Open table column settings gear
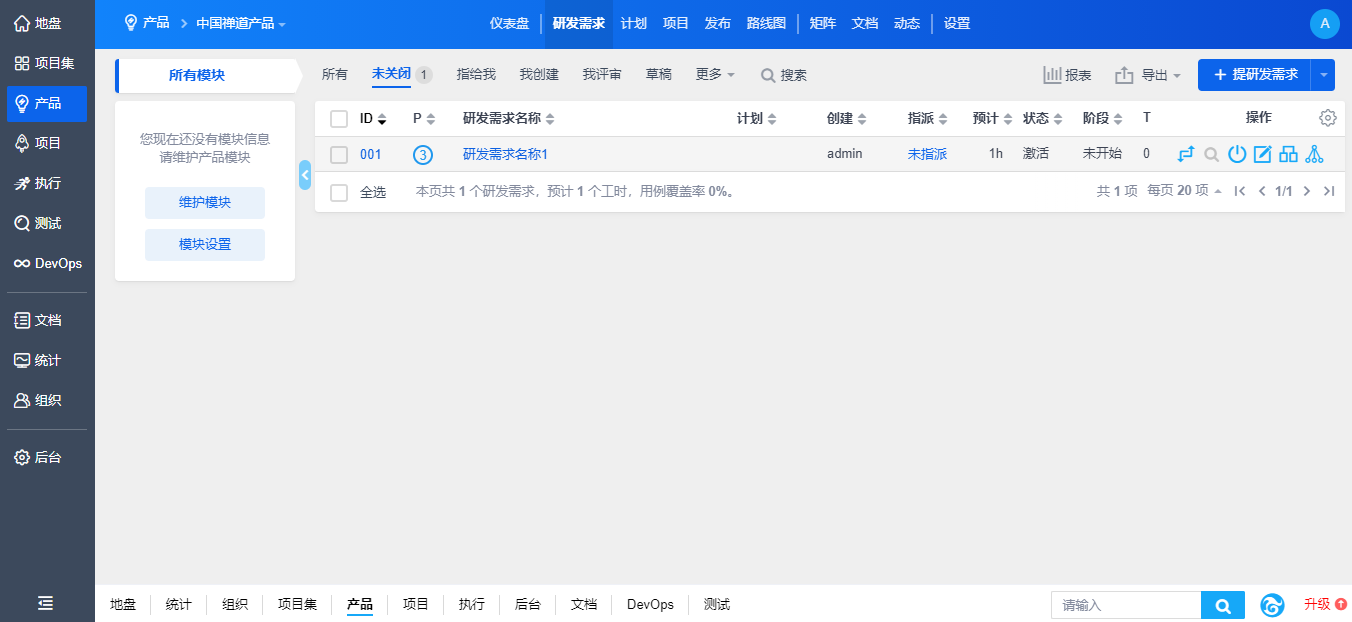 [x=1327, y=118]
